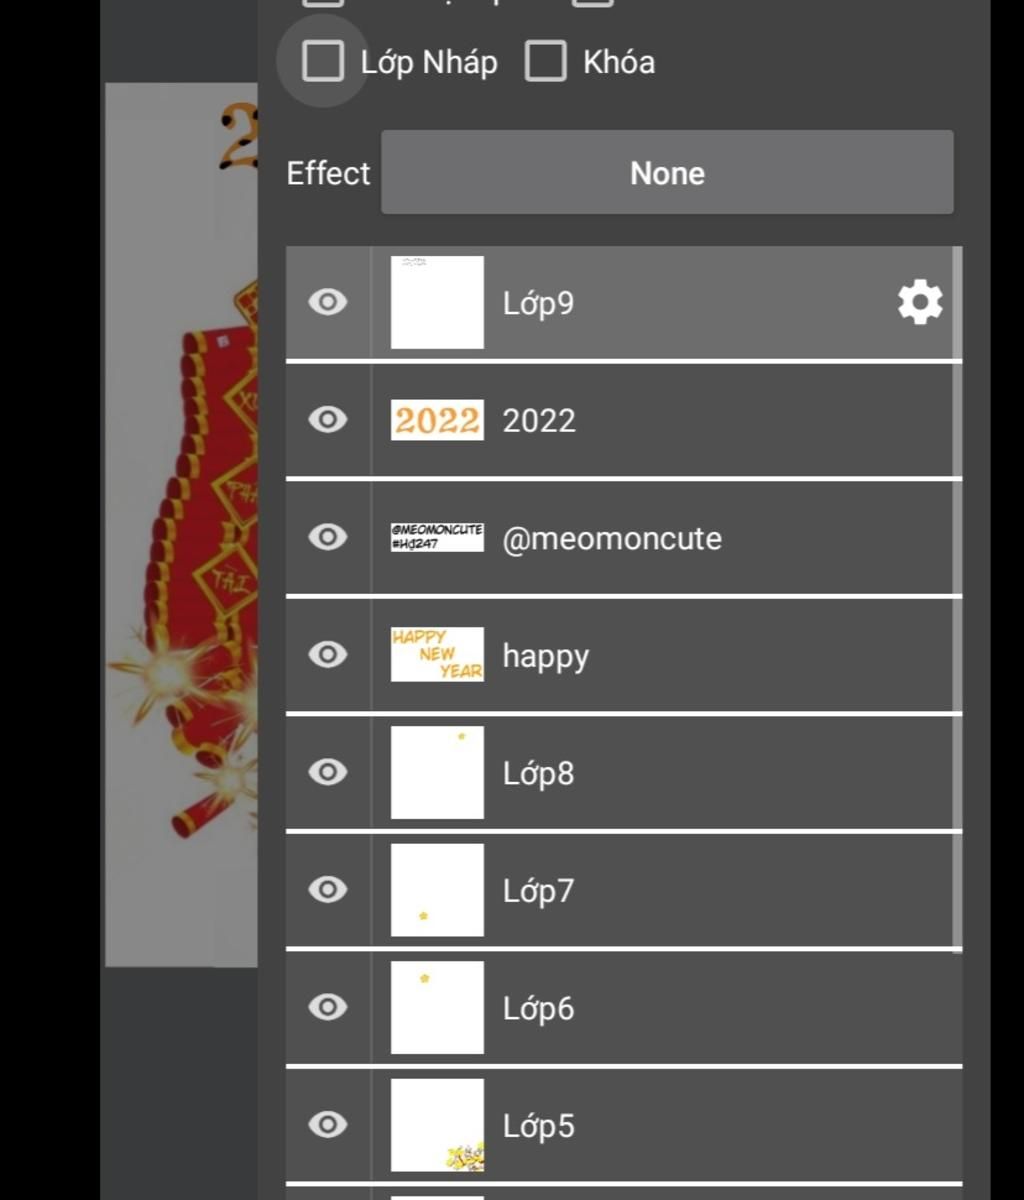1024x1200 pixels.
Task: Open settings gear for Lớp9 layer
Action: tap(919, 302)
